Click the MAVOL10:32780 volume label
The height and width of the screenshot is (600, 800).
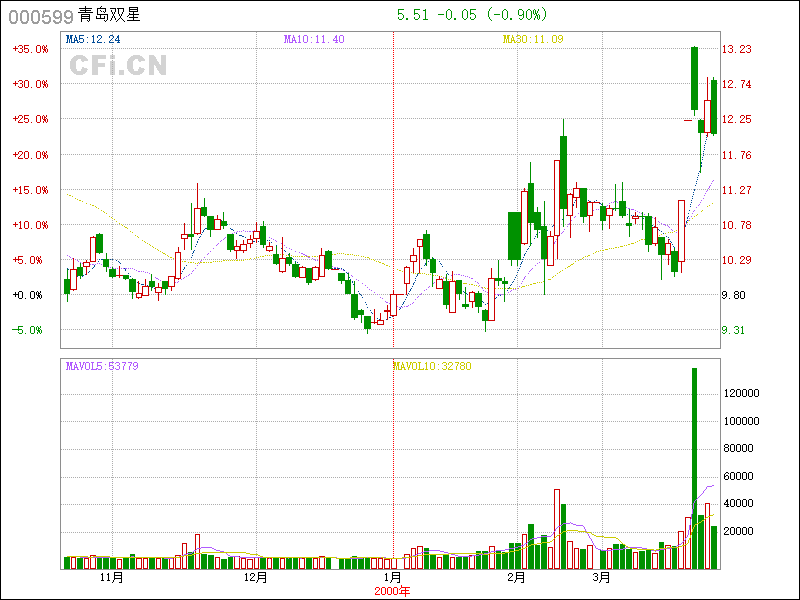432,366
